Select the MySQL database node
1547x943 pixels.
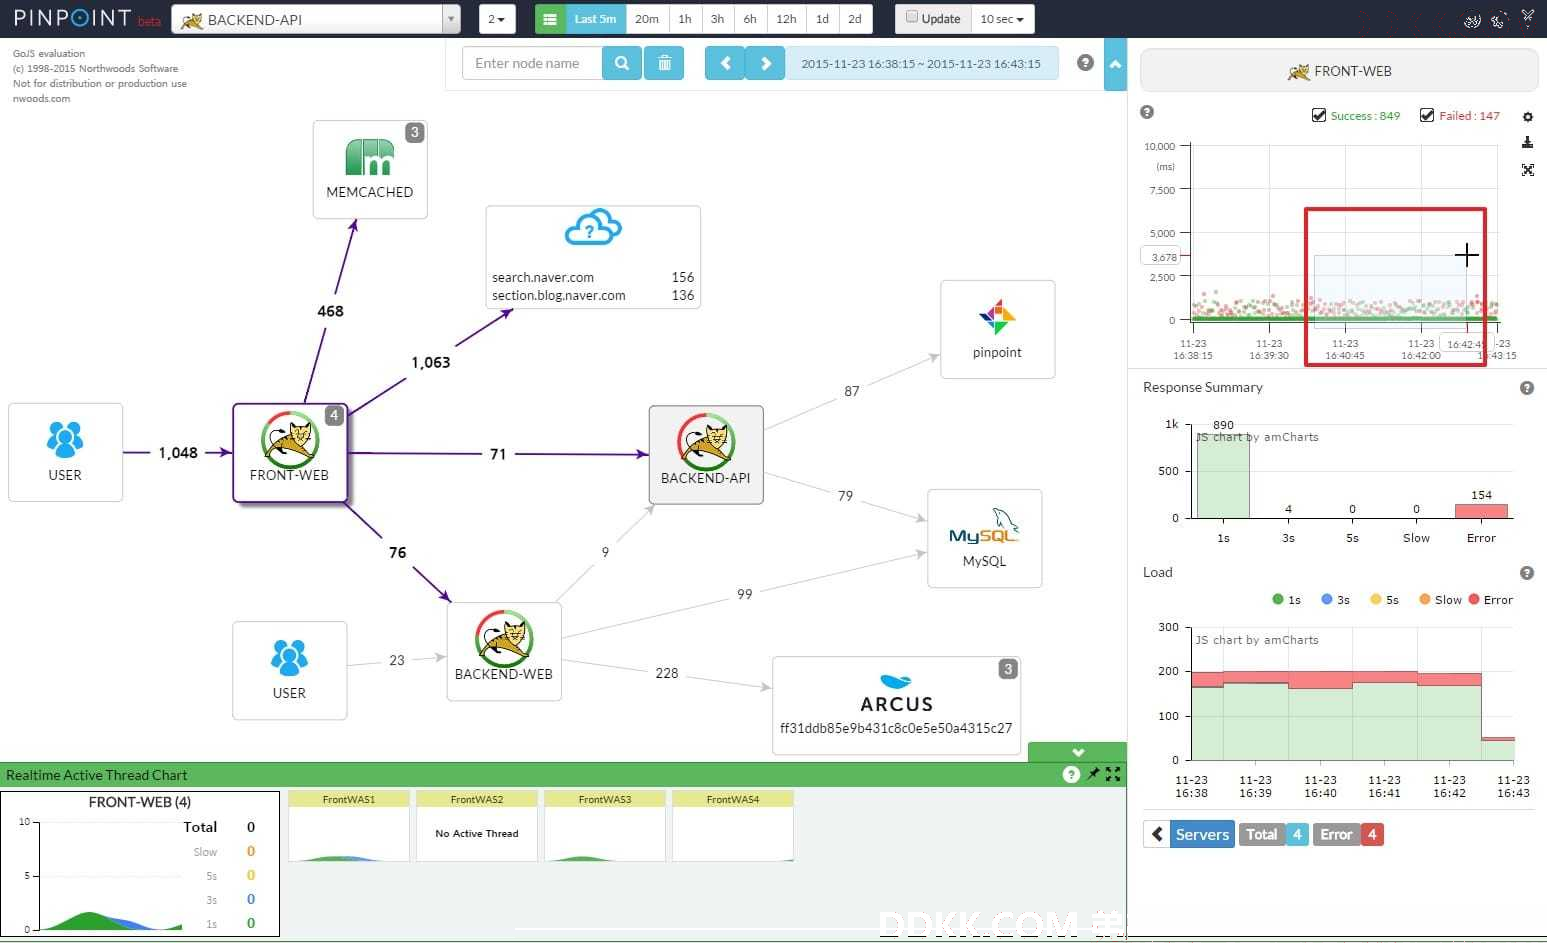[985, 538]
